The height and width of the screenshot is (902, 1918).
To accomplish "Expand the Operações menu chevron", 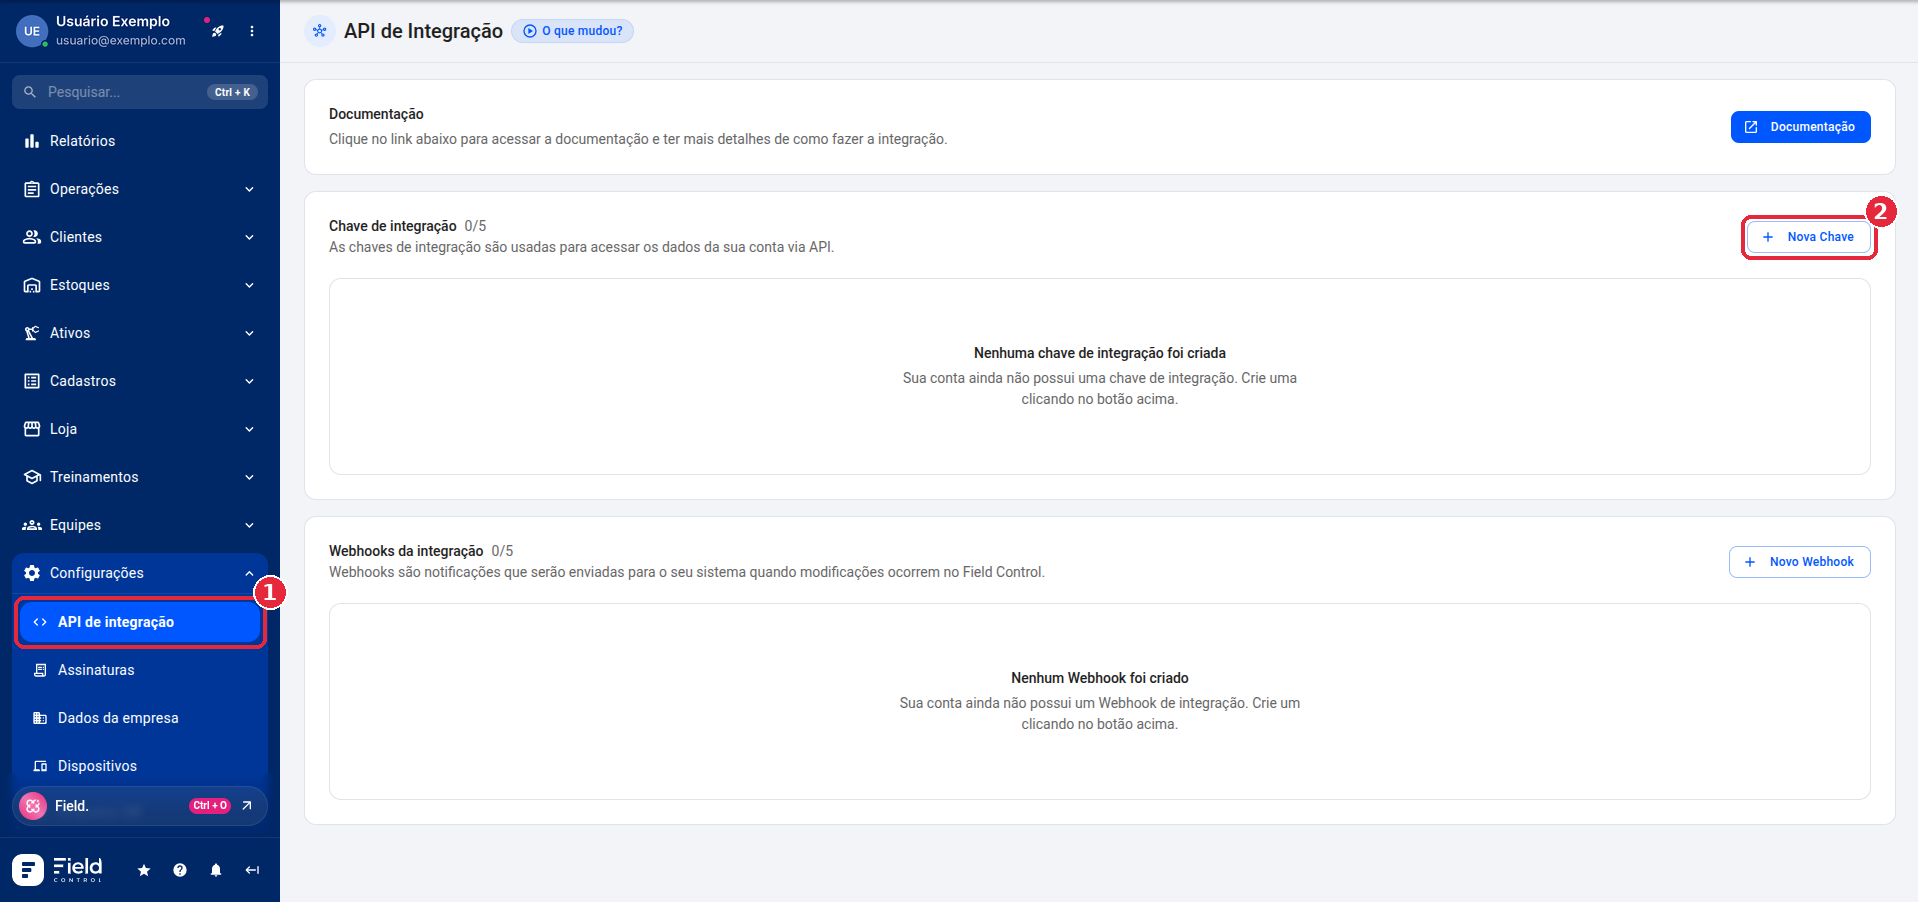I will tap(249, 189).
